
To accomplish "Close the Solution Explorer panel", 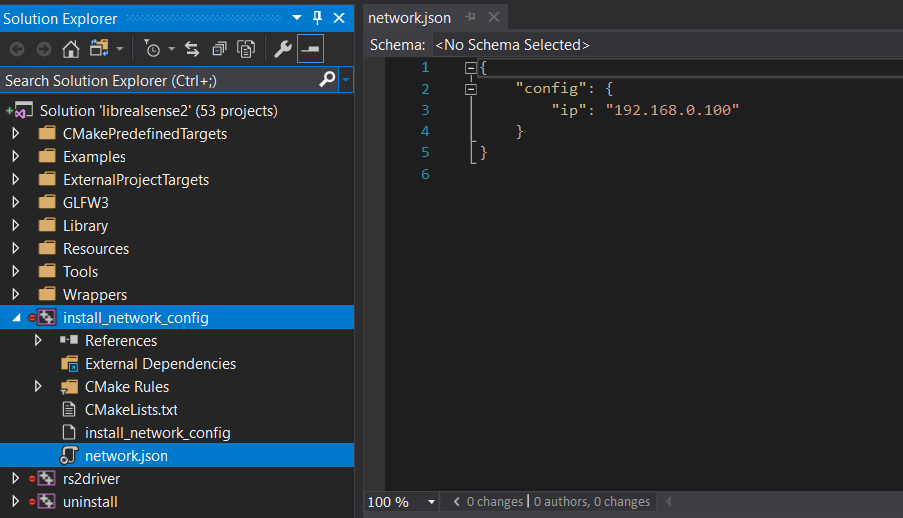I will point(339,18).
